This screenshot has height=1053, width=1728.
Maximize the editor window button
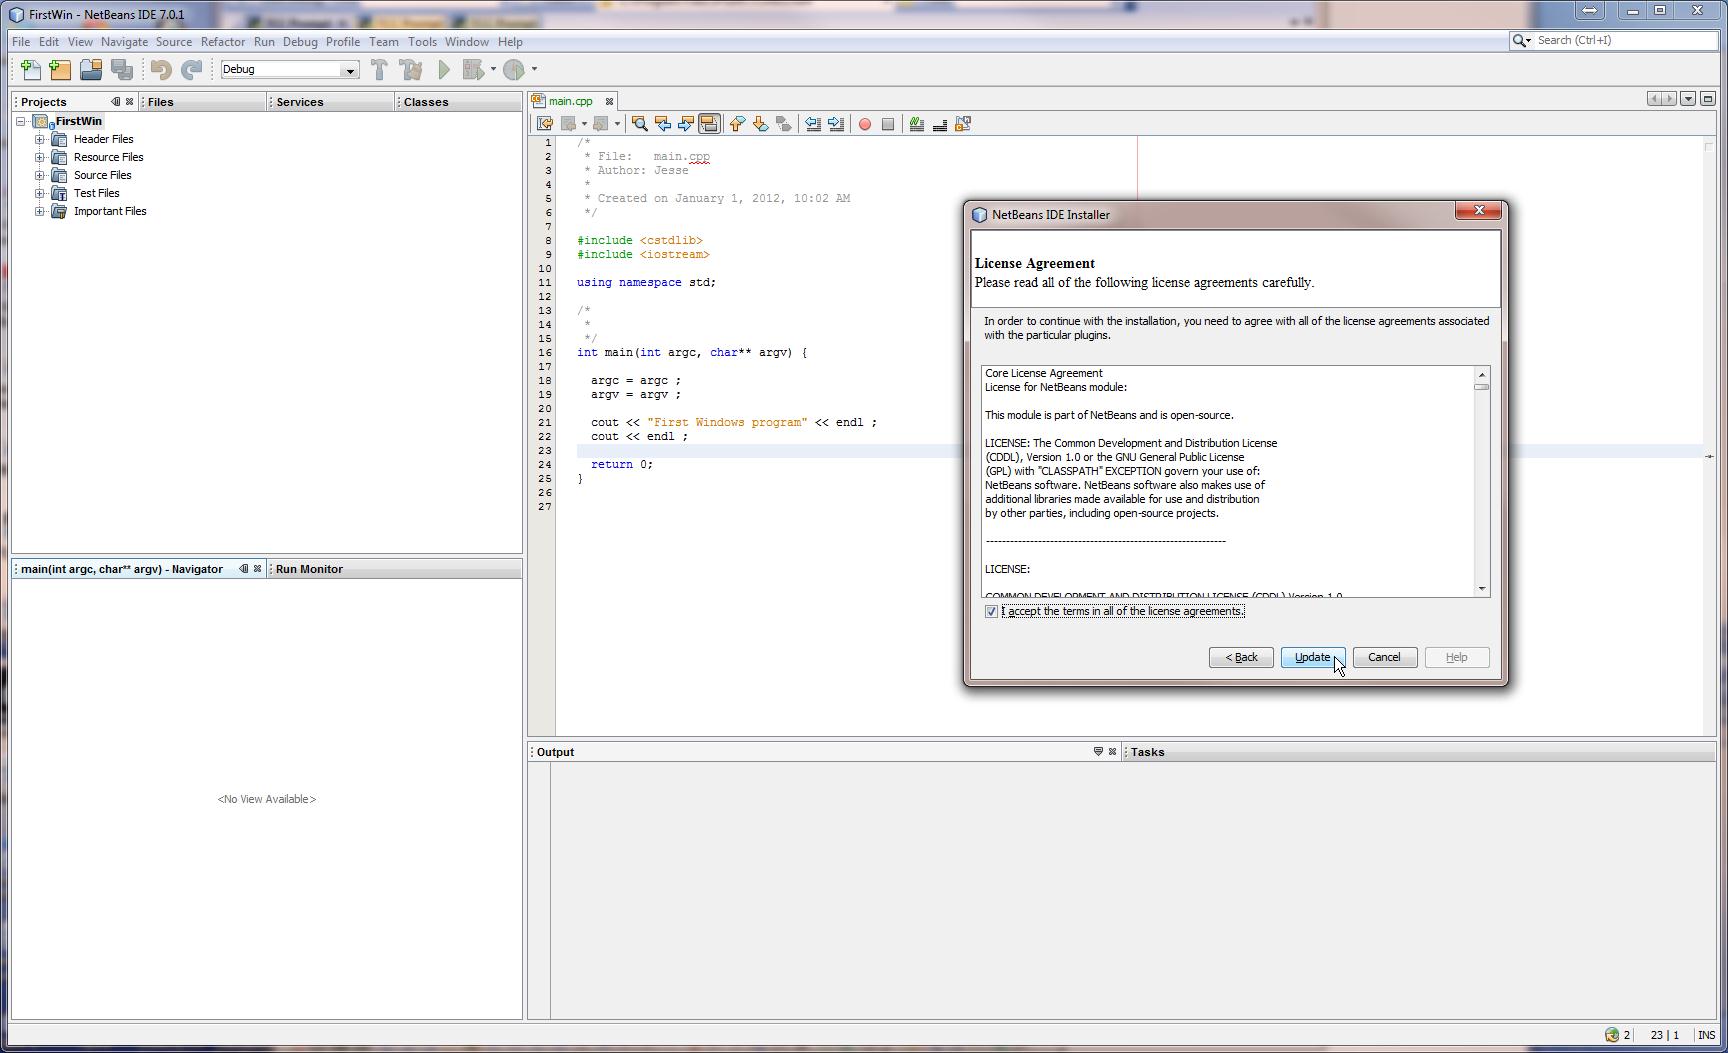[1708, 98]
